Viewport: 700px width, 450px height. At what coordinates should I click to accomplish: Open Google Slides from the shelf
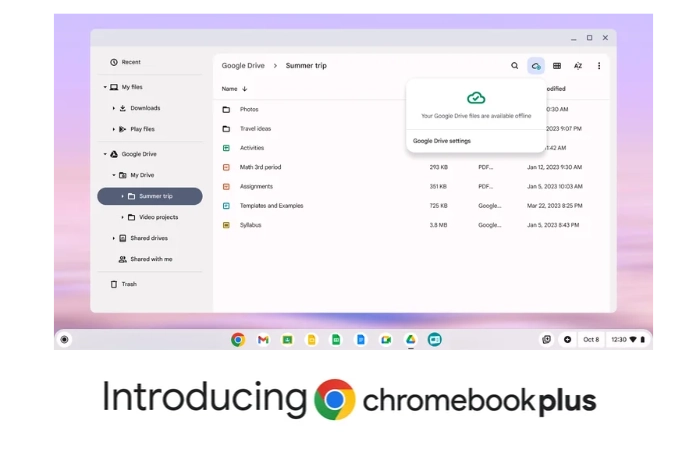(312, 340)
